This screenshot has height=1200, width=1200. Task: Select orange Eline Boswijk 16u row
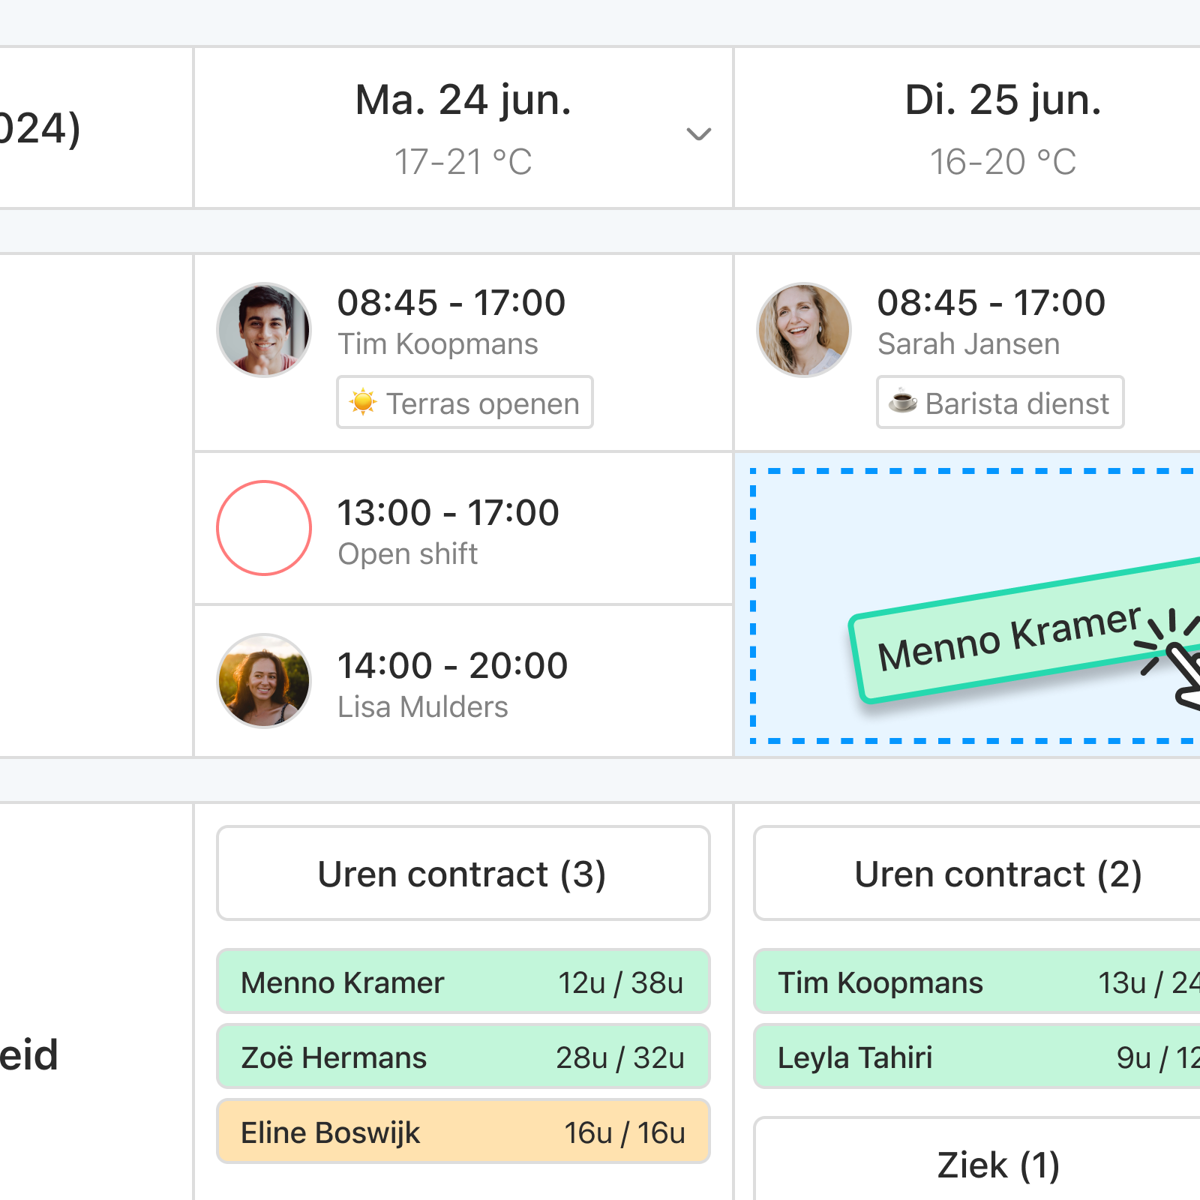tap(463, 1132)
